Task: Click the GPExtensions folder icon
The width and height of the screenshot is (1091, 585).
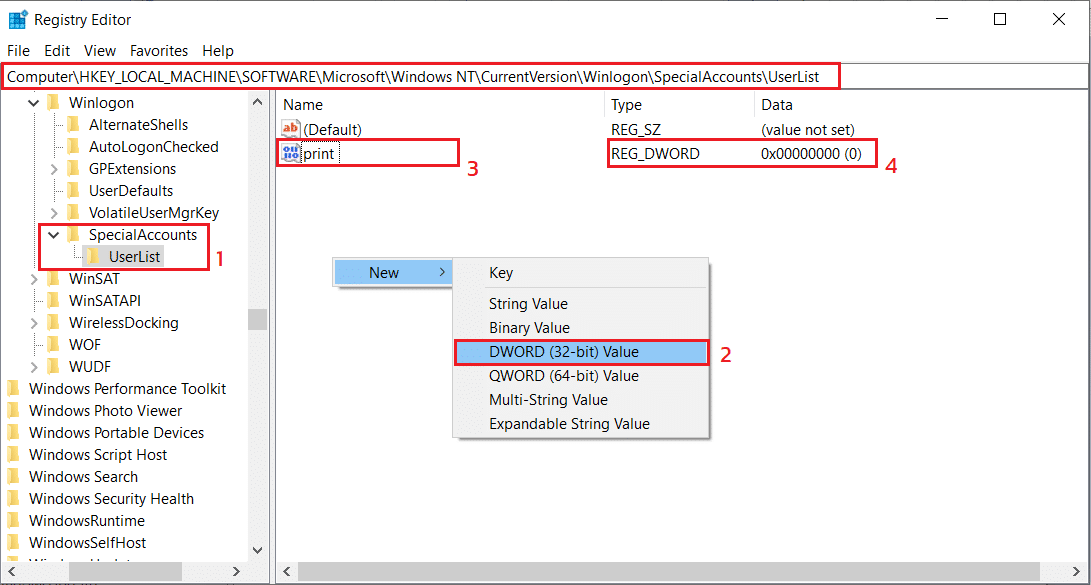Action: [74, 169]
